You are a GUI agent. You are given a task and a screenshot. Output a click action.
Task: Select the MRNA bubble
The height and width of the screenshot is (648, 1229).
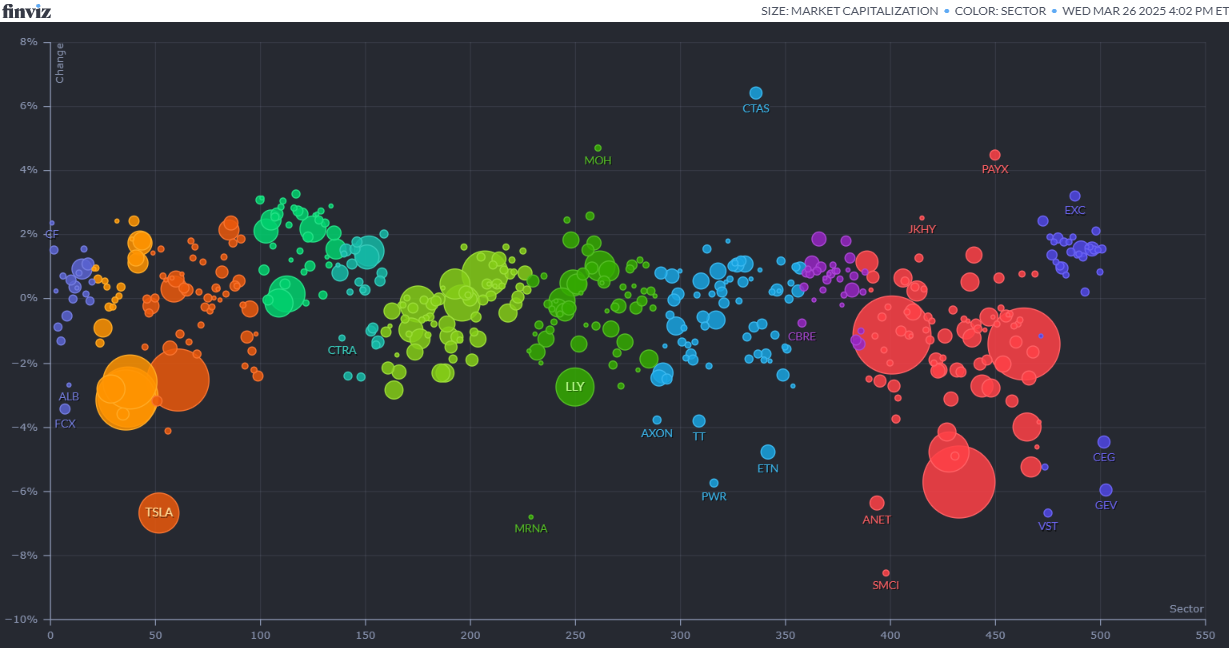[x=531, y=517]
